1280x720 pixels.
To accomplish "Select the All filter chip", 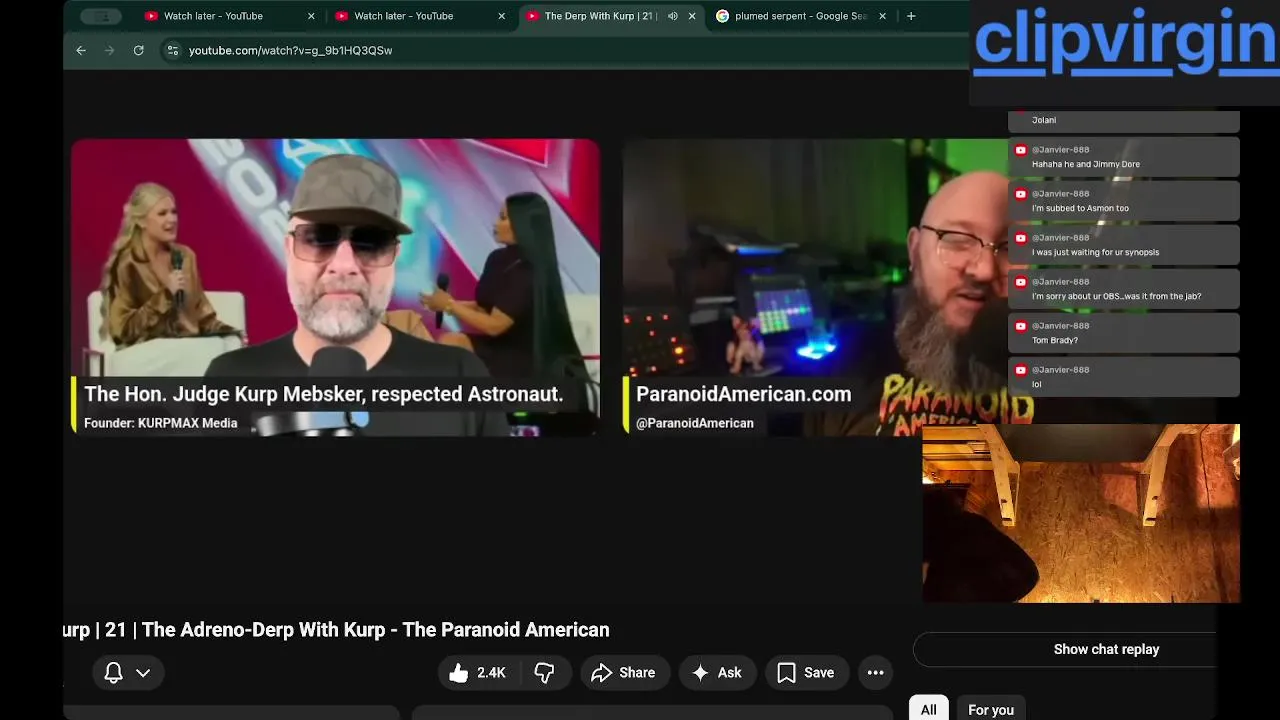I will pyautogui.click(x=928, y=709).
